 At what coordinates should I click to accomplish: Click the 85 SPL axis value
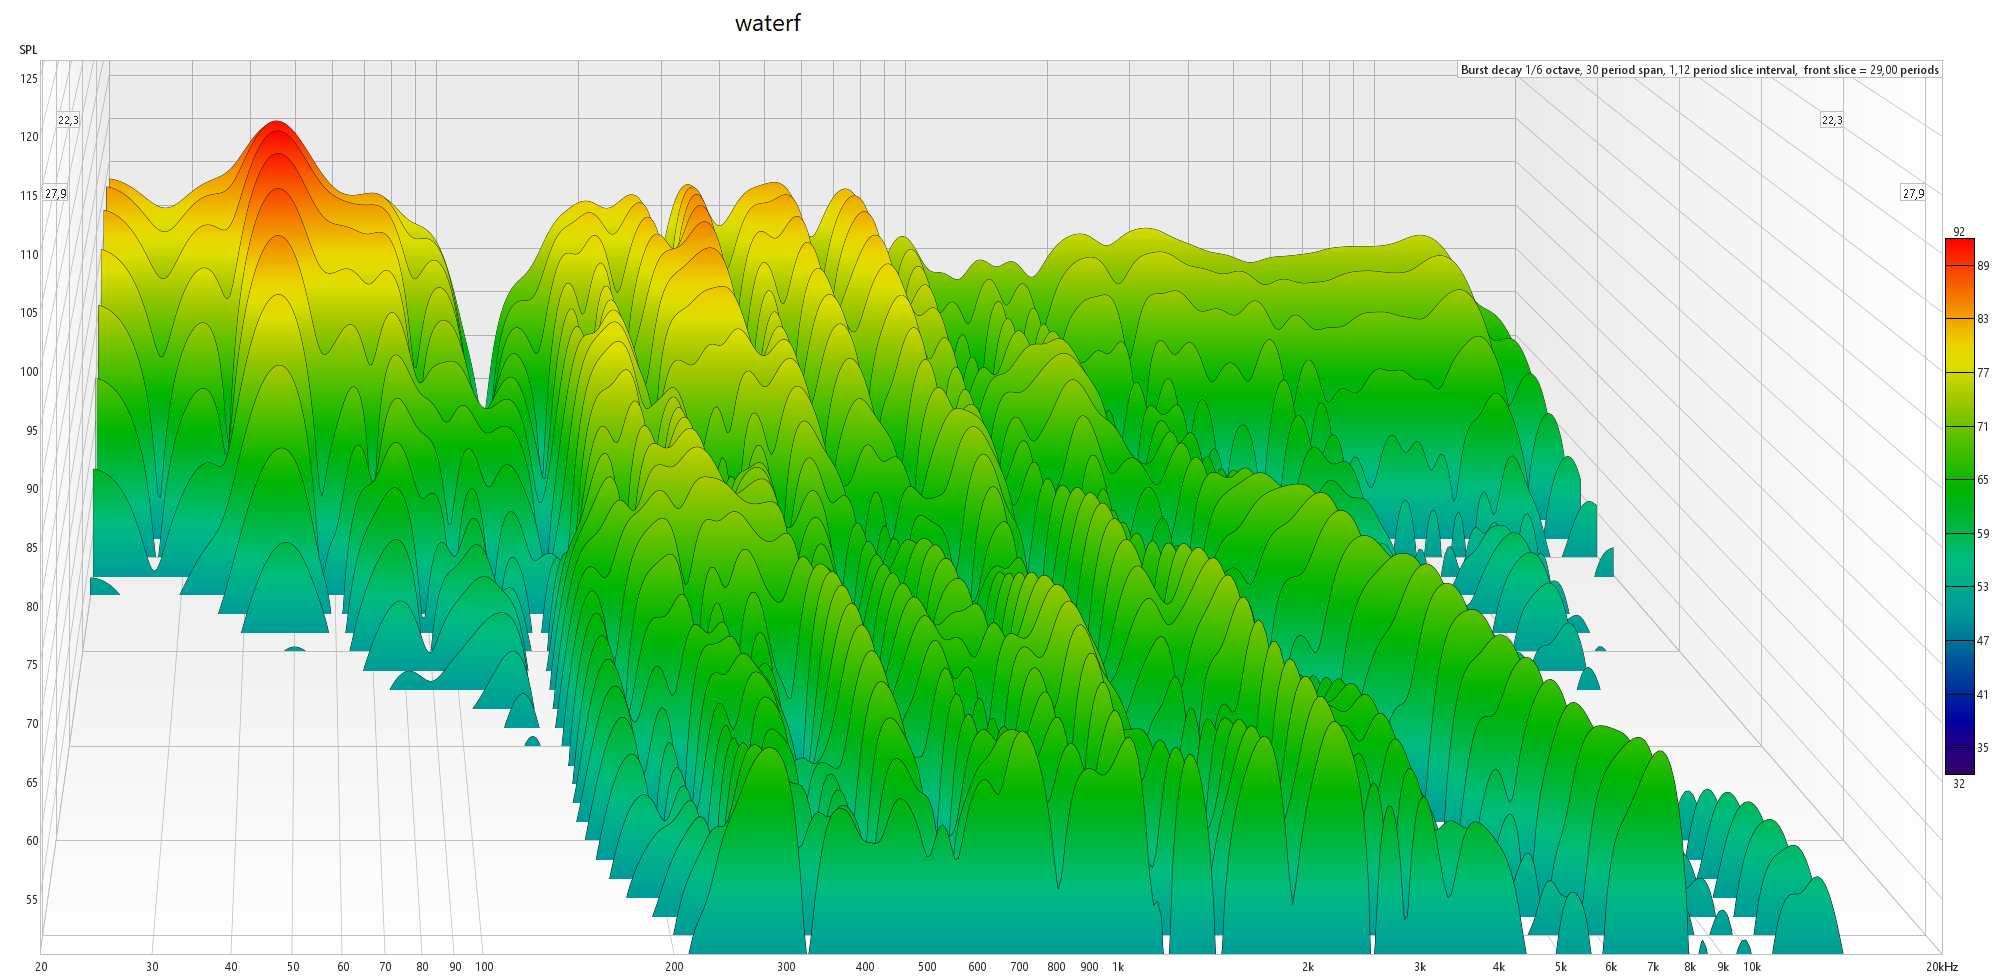tap(32, 548)
